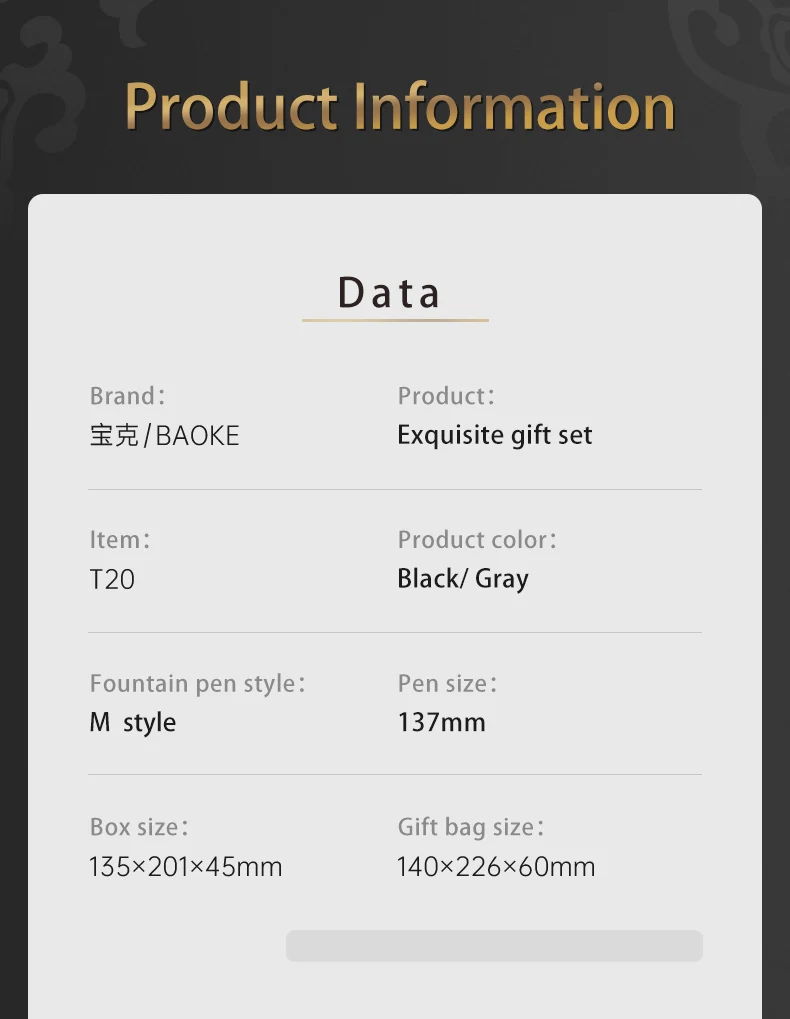The width and height of the screenshot is (790, 1019).
Task: Click the Brand field label
Action: click(126, 396)
